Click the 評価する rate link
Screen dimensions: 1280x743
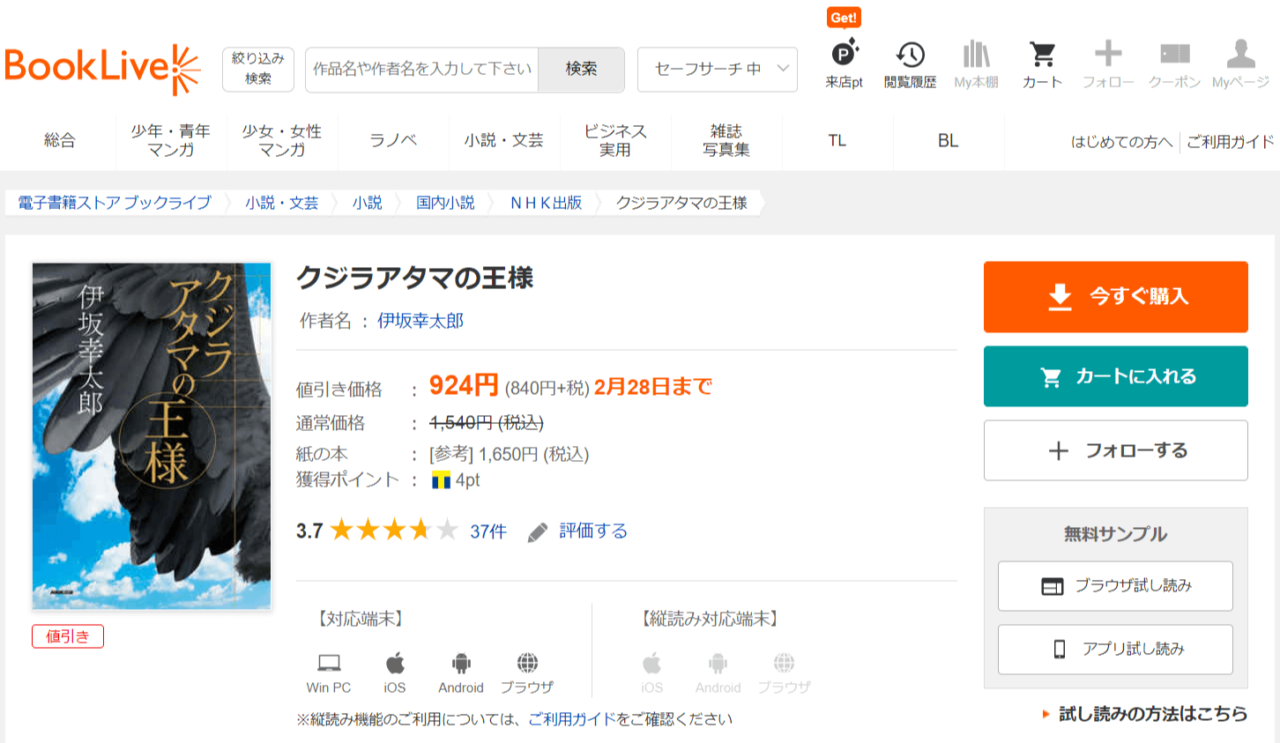(593, 531)
